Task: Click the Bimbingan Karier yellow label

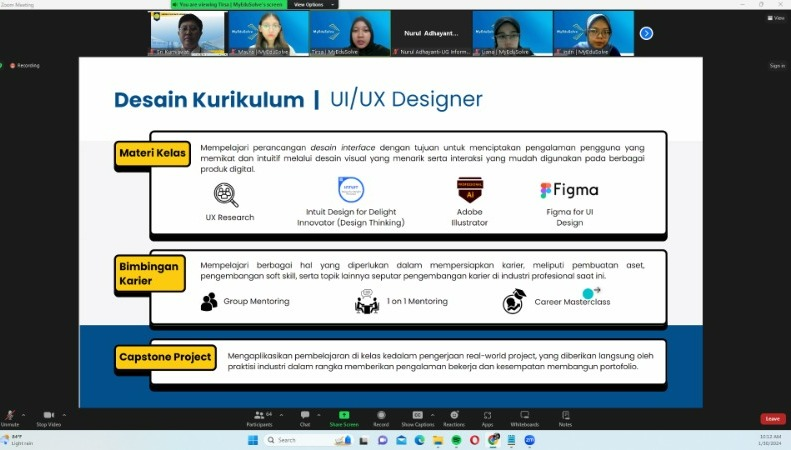Action: (x=149, y=273)
